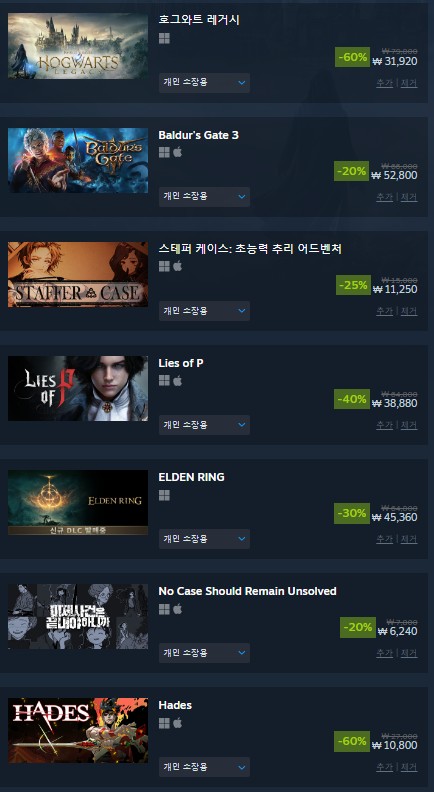Click the Apple icon under 스태퍼 케이스
The height and width of the screenshot is (792, 434).
point(177,266)
